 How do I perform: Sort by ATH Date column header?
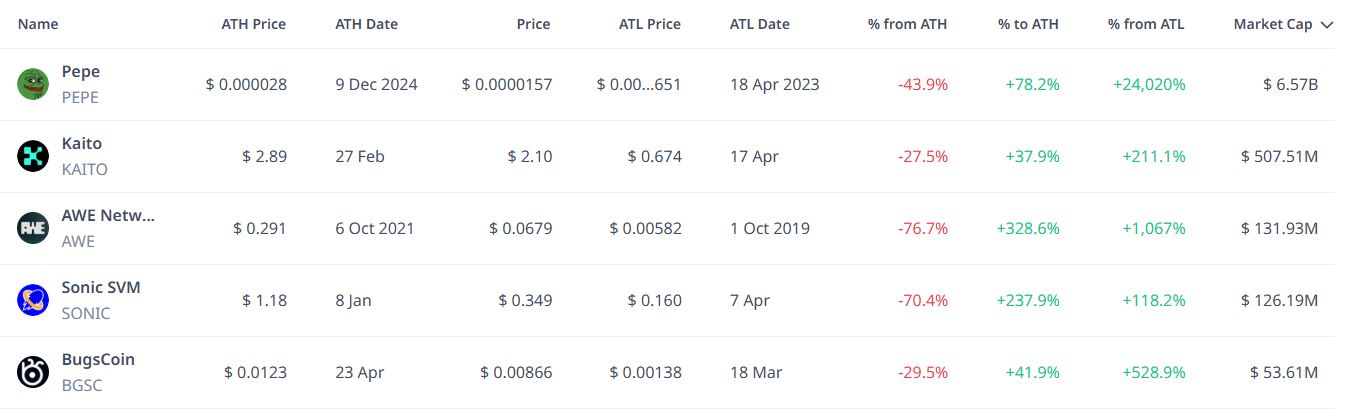[366, 24]
